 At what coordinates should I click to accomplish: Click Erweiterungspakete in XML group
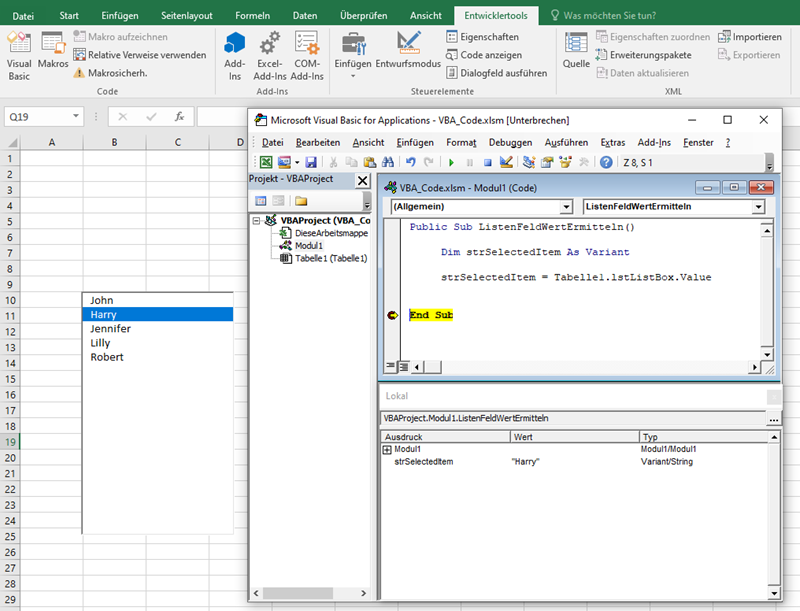click(x=643, y=55)
